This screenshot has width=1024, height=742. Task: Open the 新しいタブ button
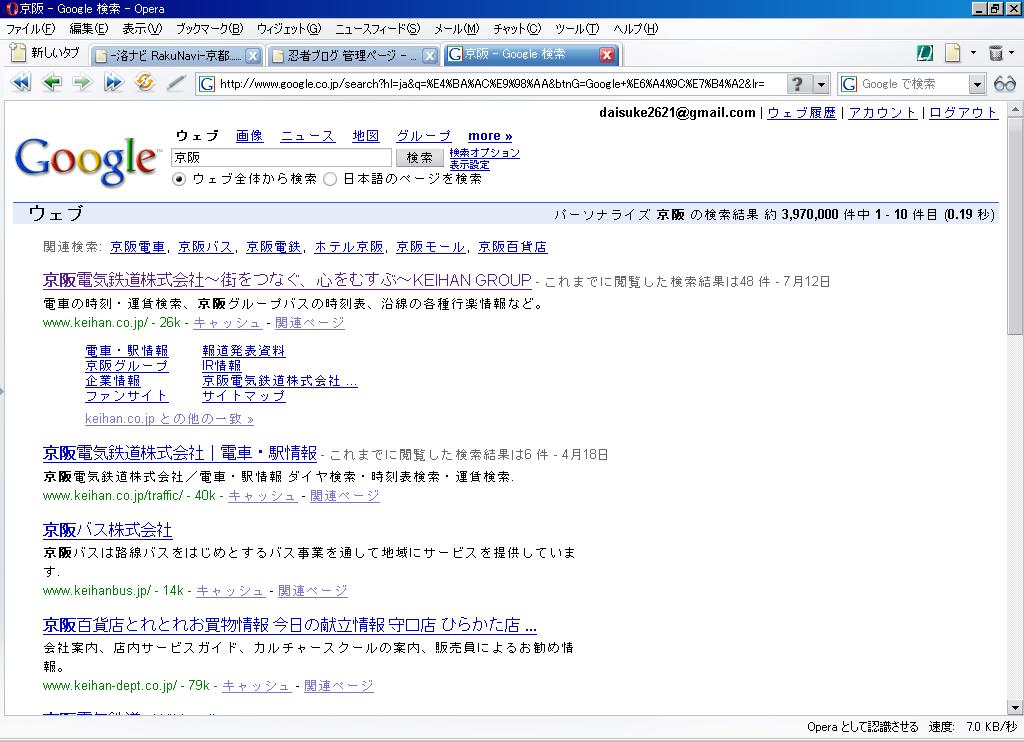click(x=46, y=54)
